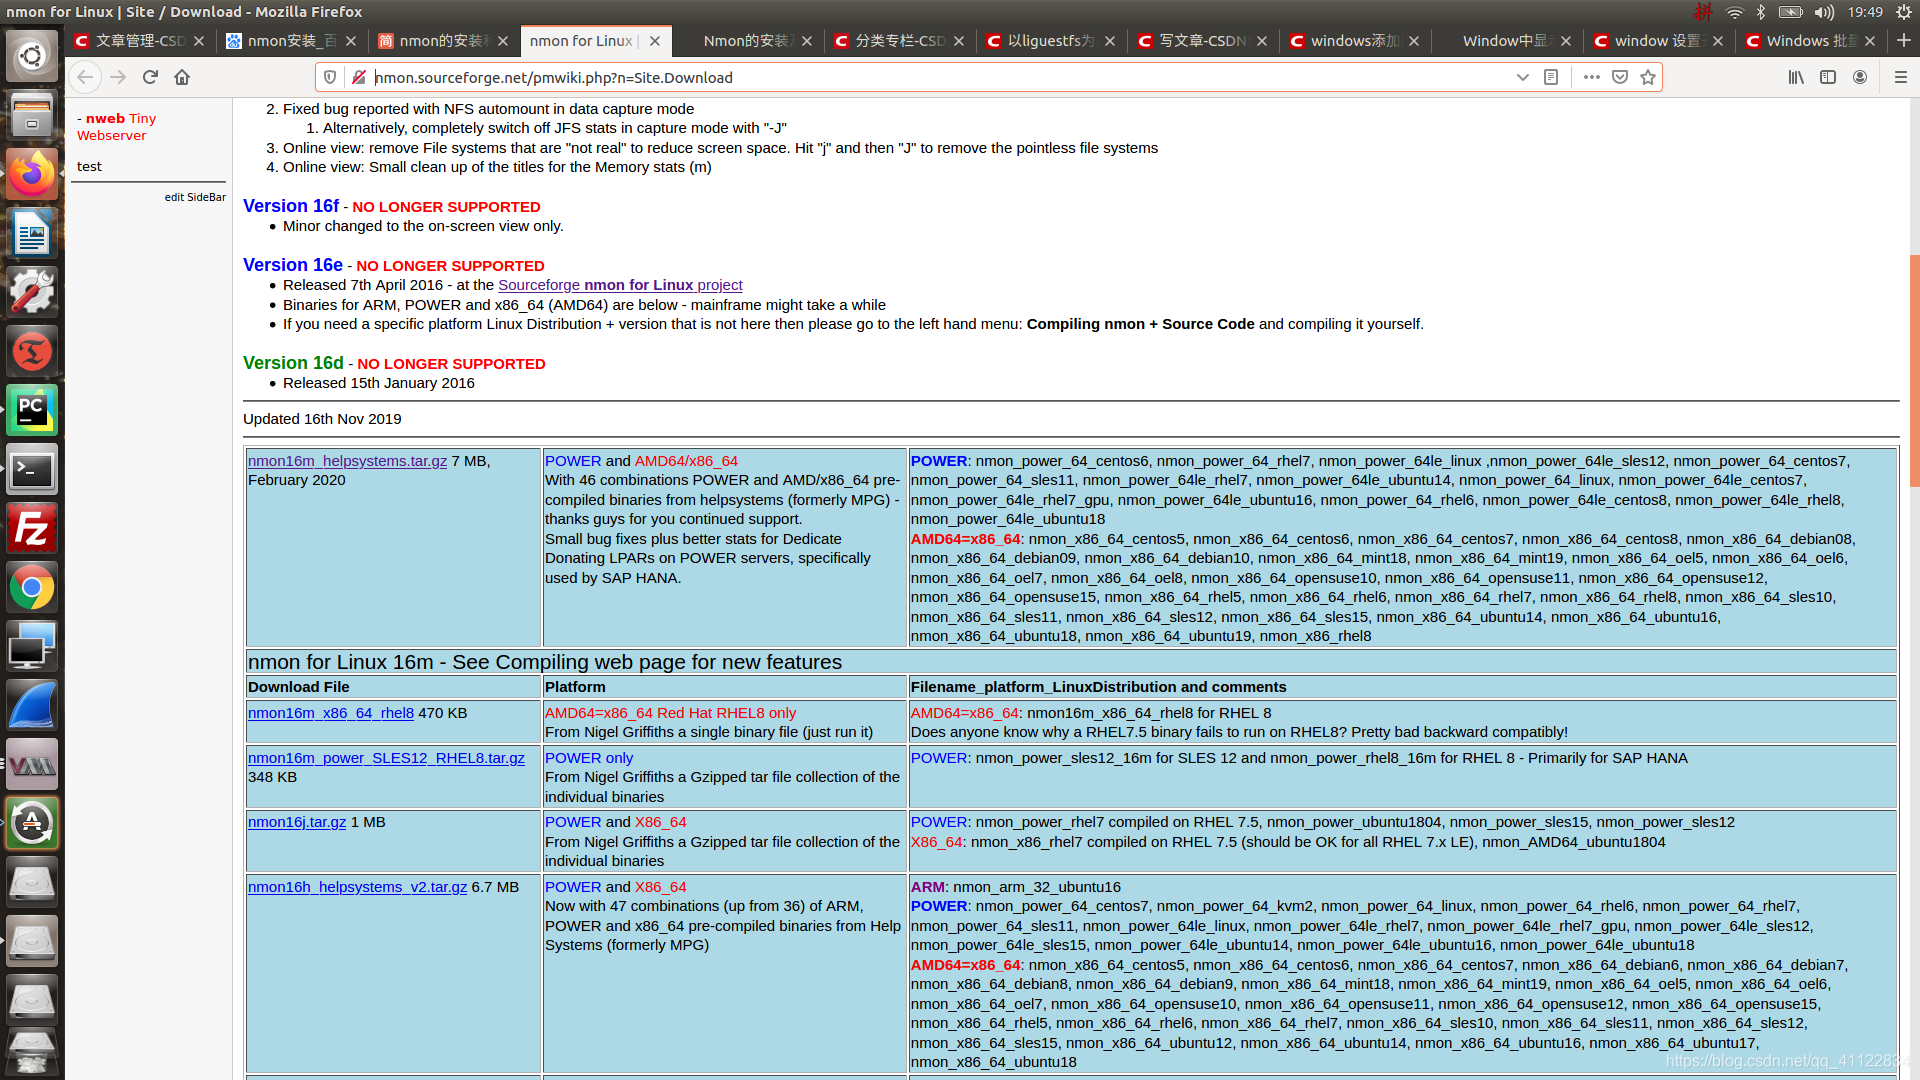Open the volume indicator in the top panel

(x=1824, y=12)
